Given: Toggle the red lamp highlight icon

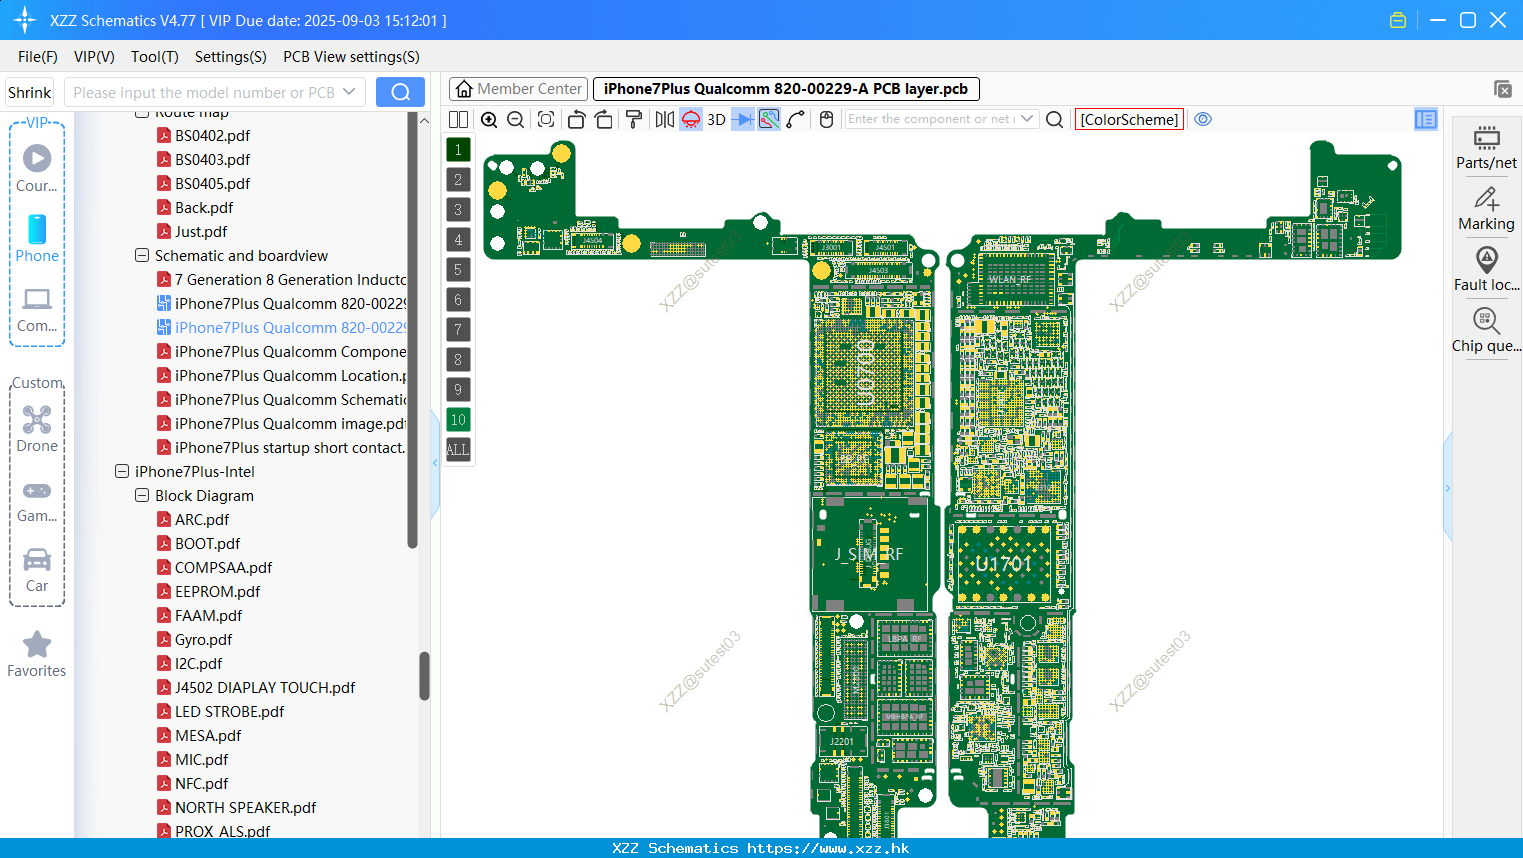Looking at the screenshot, I should [691, 119].
